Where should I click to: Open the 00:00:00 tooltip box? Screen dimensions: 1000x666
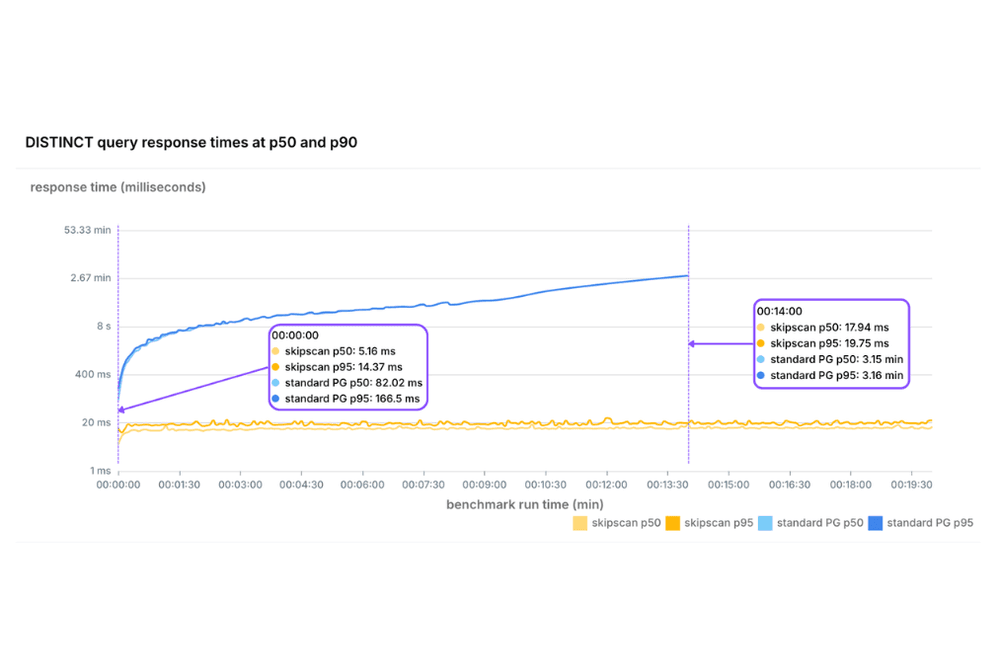(x=350, y=365)
